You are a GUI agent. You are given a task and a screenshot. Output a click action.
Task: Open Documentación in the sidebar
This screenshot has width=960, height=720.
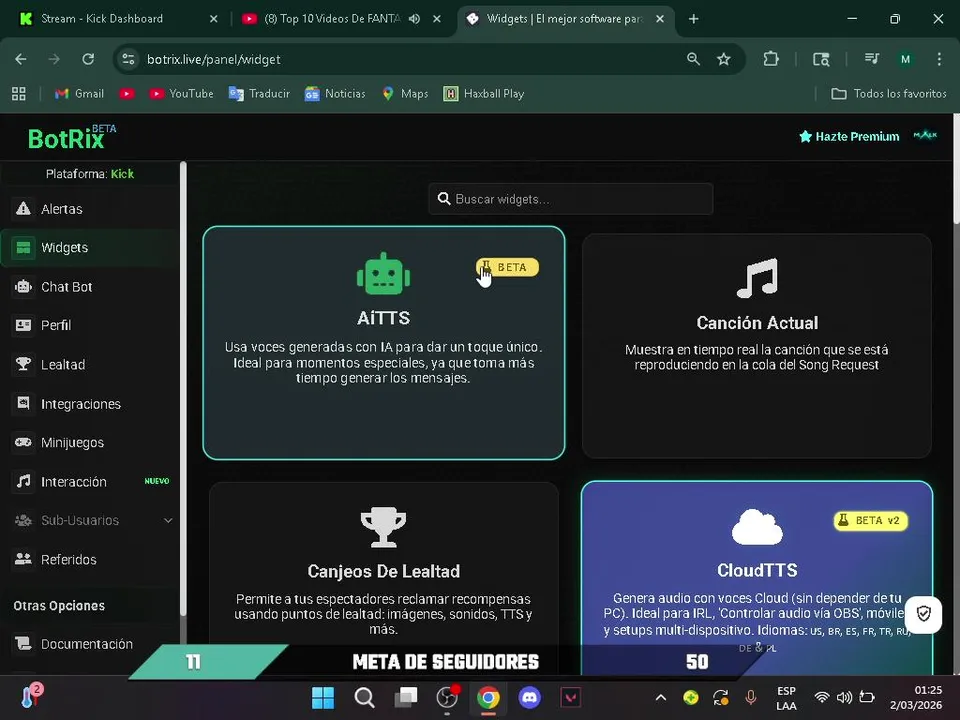[x=89, y=643]
